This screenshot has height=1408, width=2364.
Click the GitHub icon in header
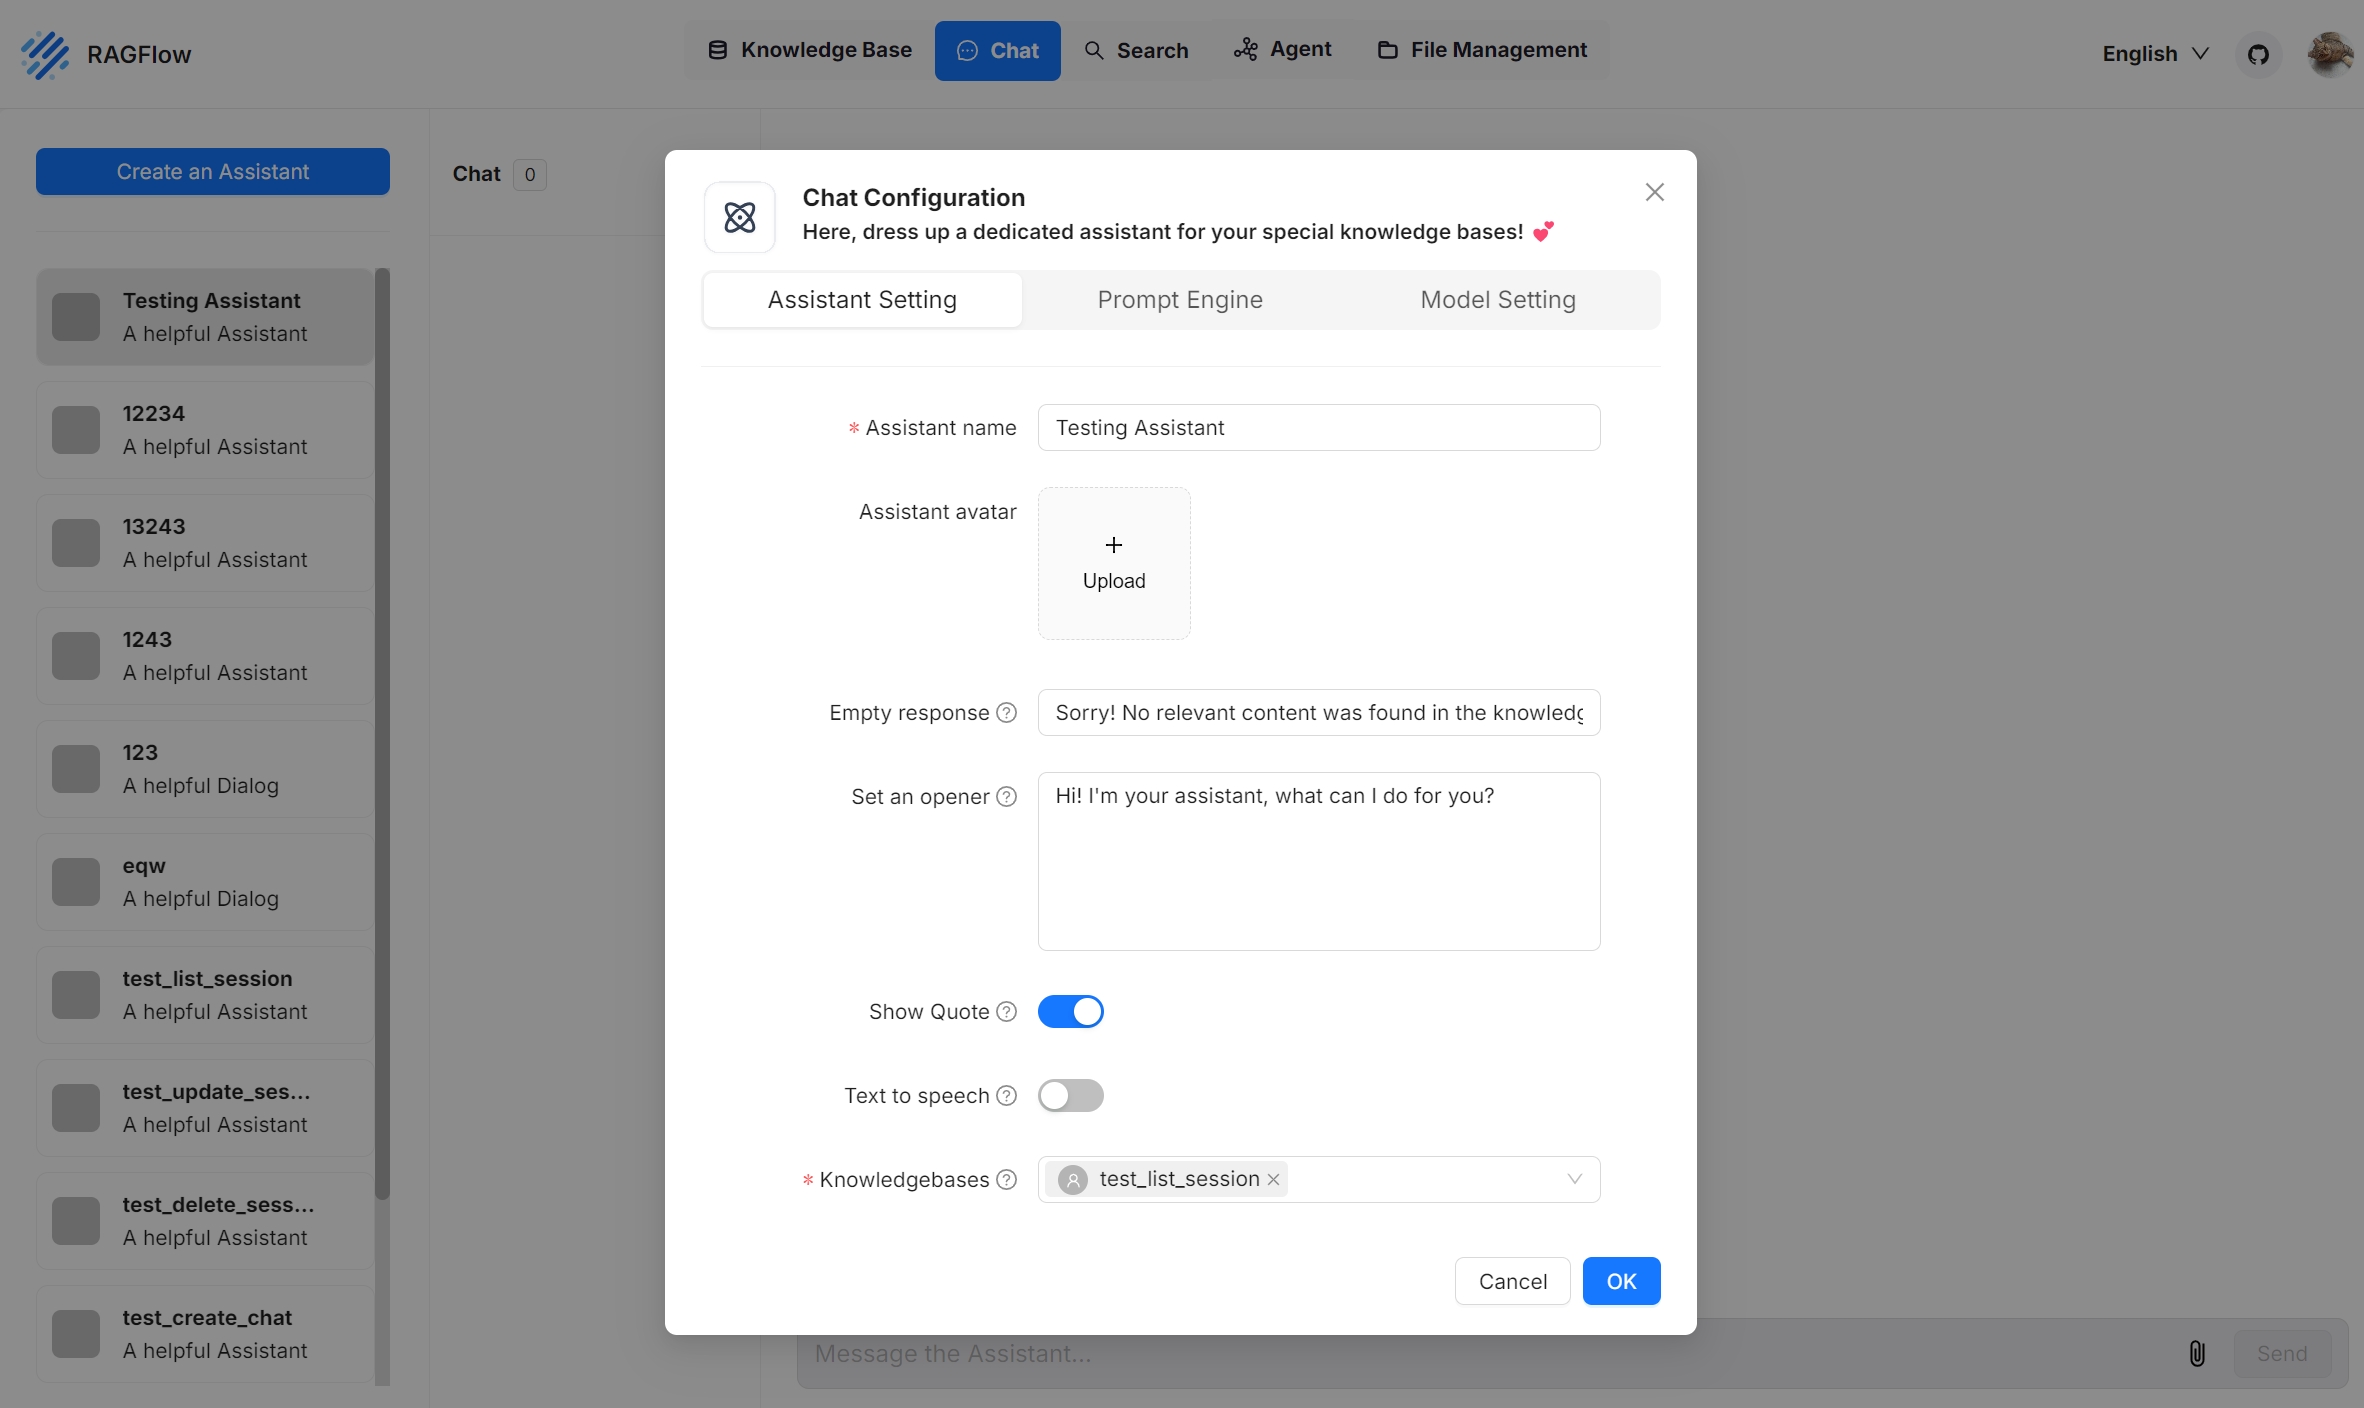(x=2258, y=54)
